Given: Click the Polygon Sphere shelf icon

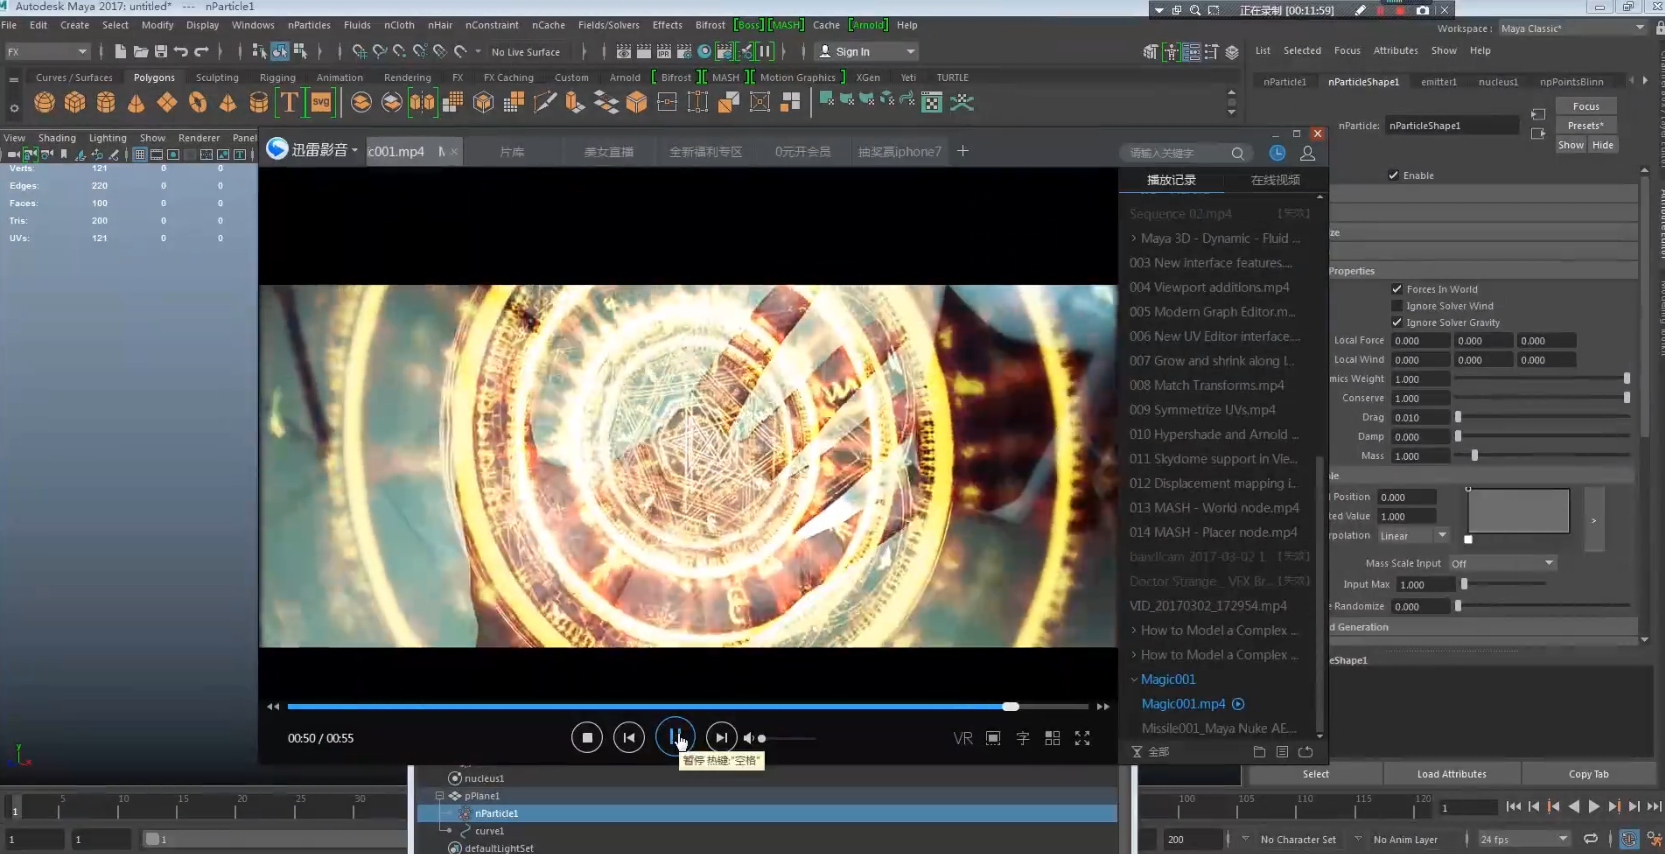Looking at the screenshot, I should click(x=44, y=102).
